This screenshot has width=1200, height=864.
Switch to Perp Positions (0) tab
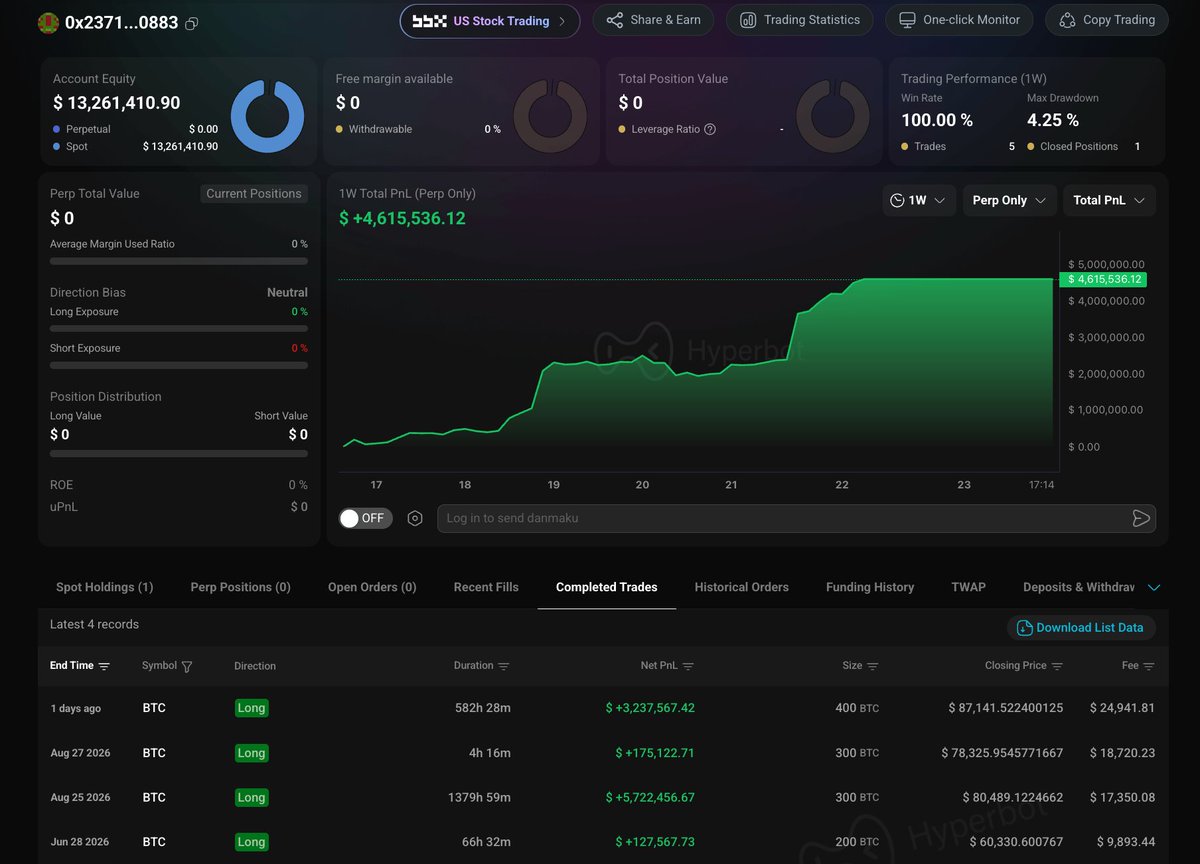coord(241,587)
